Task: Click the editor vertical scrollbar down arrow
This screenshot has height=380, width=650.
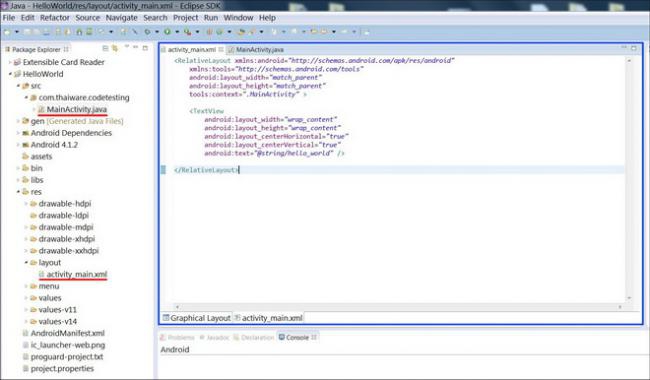Action: [629, 298]
